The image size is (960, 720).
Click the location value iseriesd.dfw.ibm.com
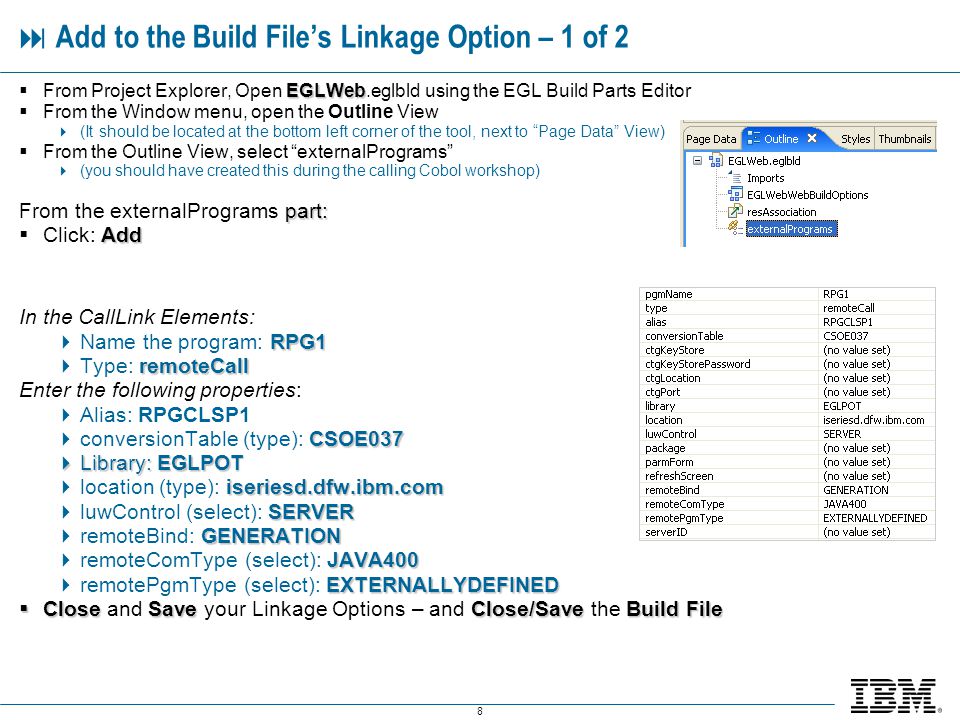[x=877, y=420]
